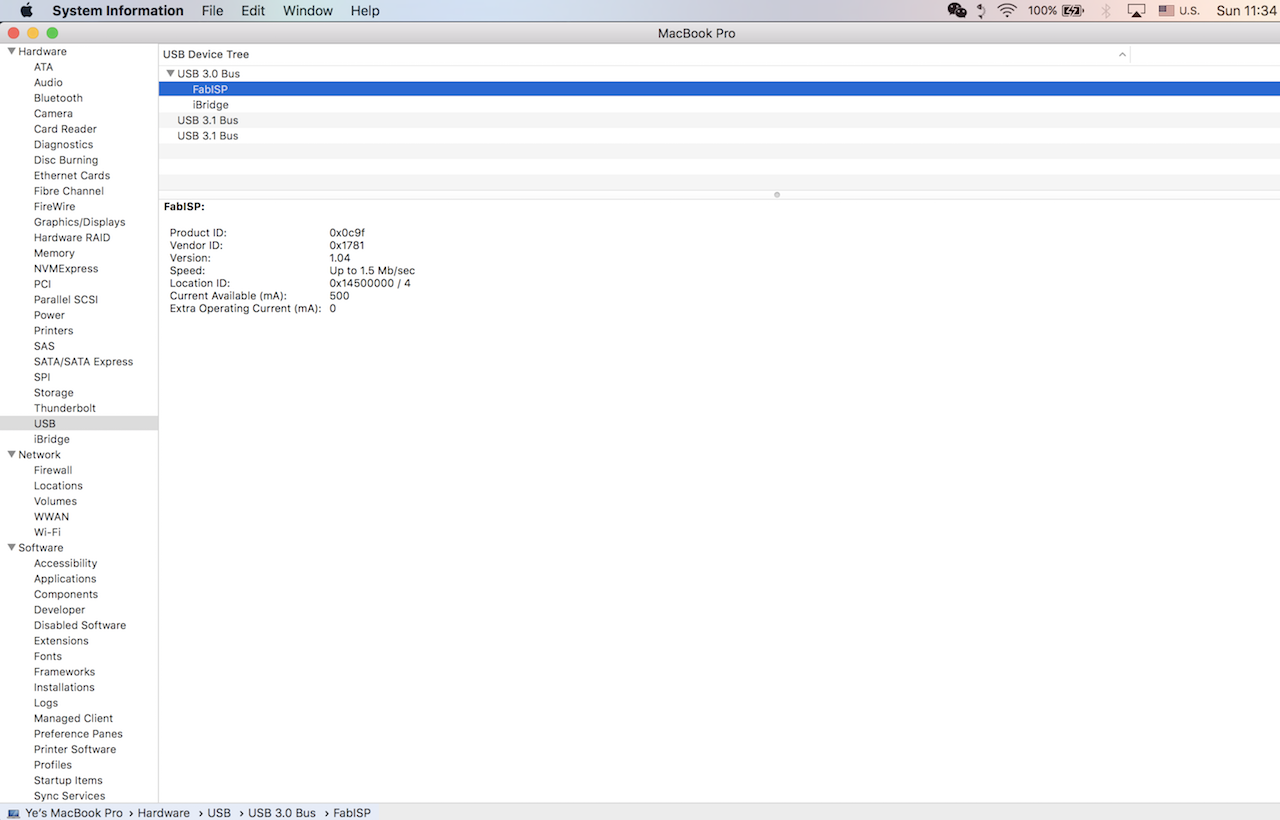The image size is (1280, 820).
Task: Collapse the Hardware section triangle
Action: (11, 51)
